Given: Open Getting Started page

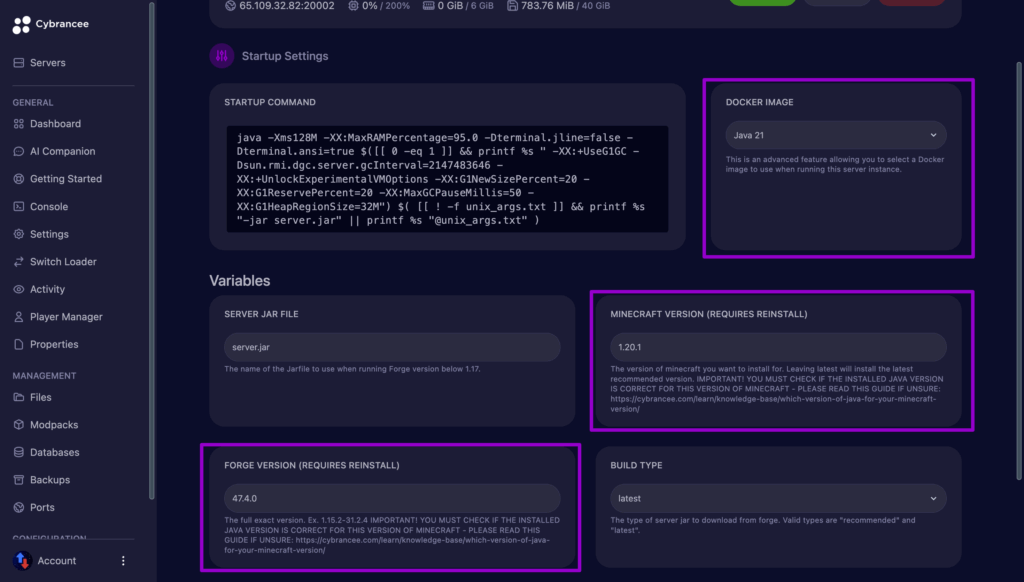Looking at the screenshot, I should click(x=65, y=179).
